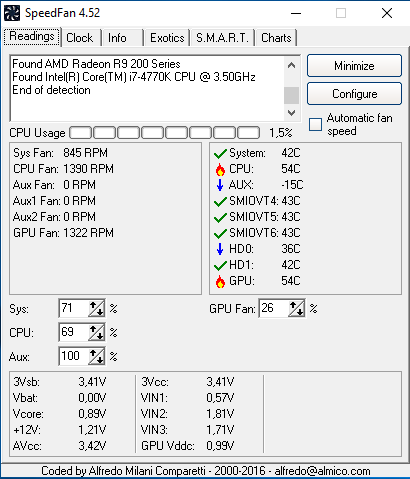Click the flame icon beside GPU temperature
The image size is (410, 479).
tap(220, 281)
